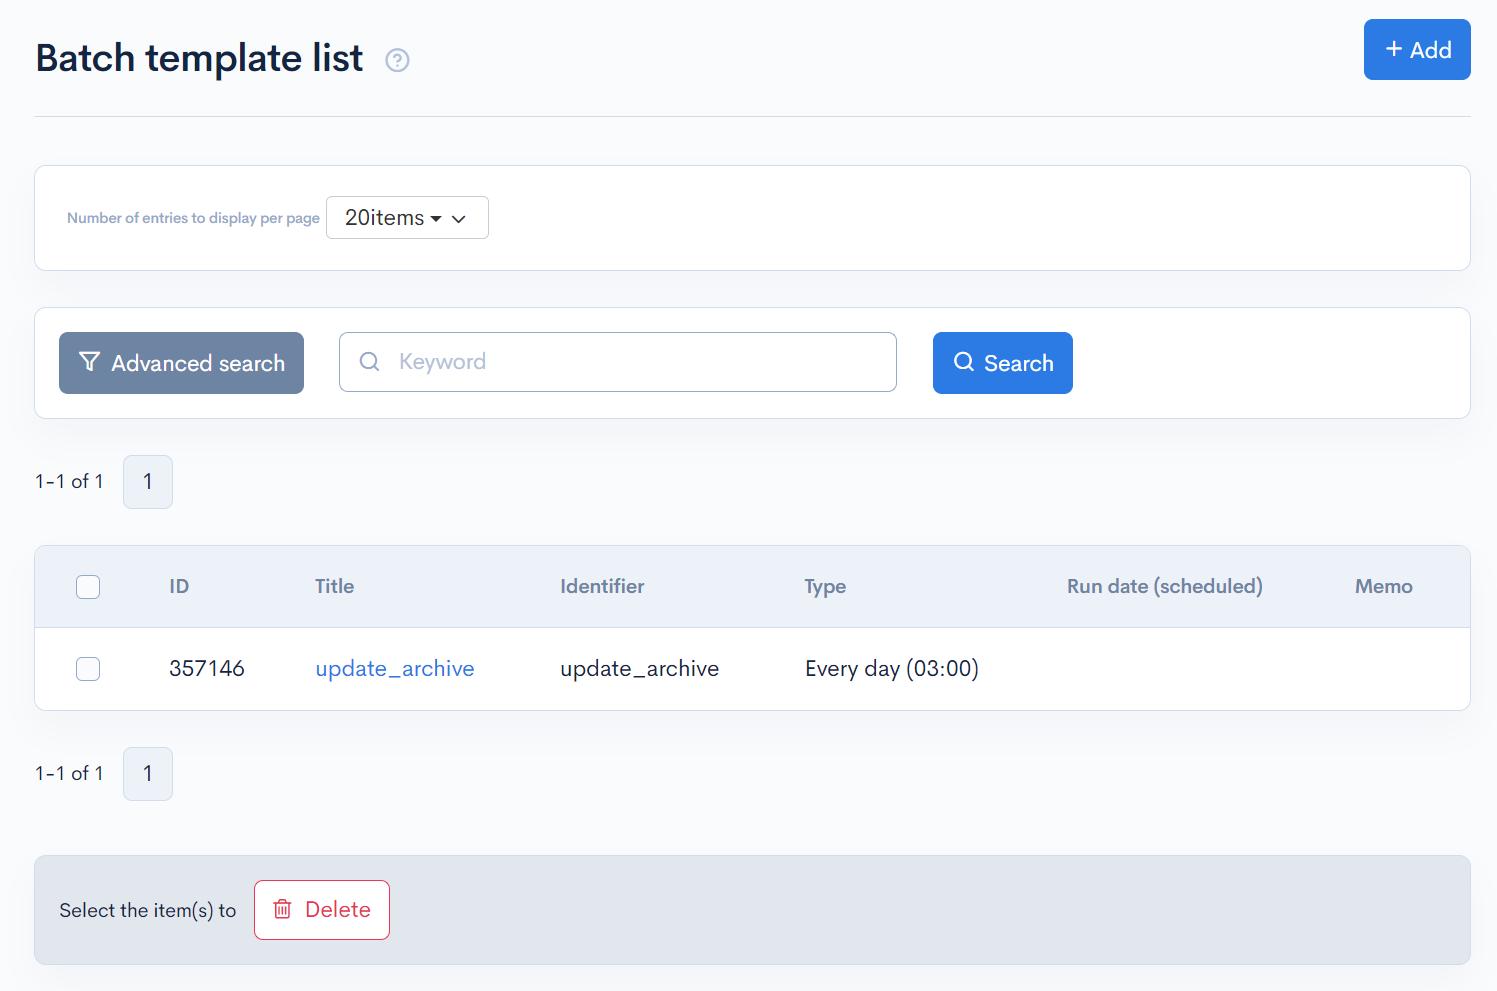Viewport: 1497px width, 991px height.
Task: Select the Title column header
Action: (334, 587)
